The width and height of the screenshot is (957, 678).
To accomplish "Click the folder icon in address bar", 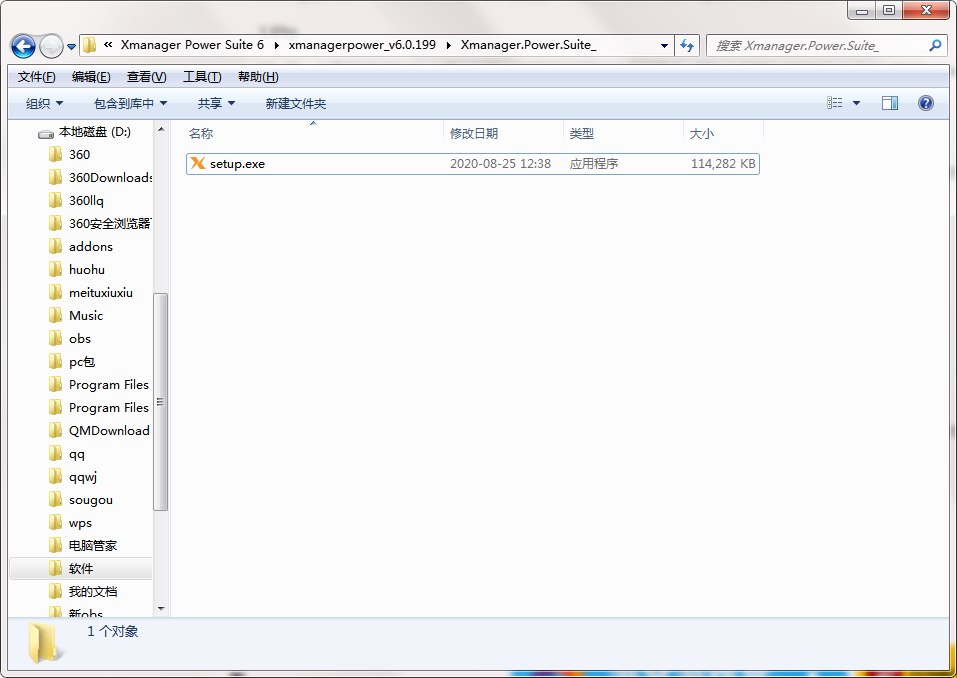I will coord(90,45).
